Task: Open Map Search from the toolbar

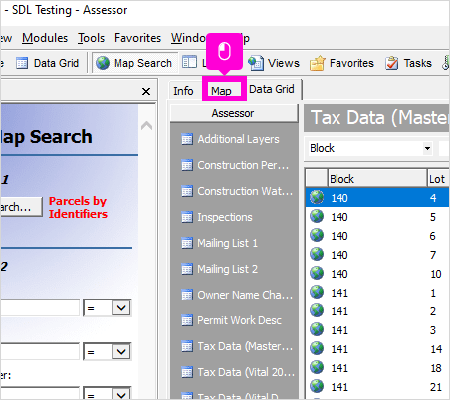Action: [x=134, y=63]
